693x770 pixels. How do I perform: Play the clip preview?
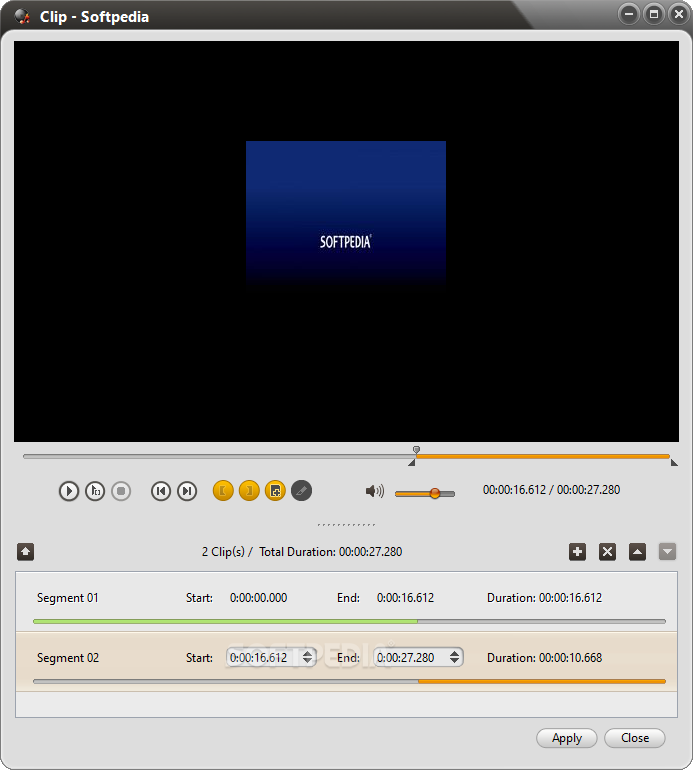point(69,491)
